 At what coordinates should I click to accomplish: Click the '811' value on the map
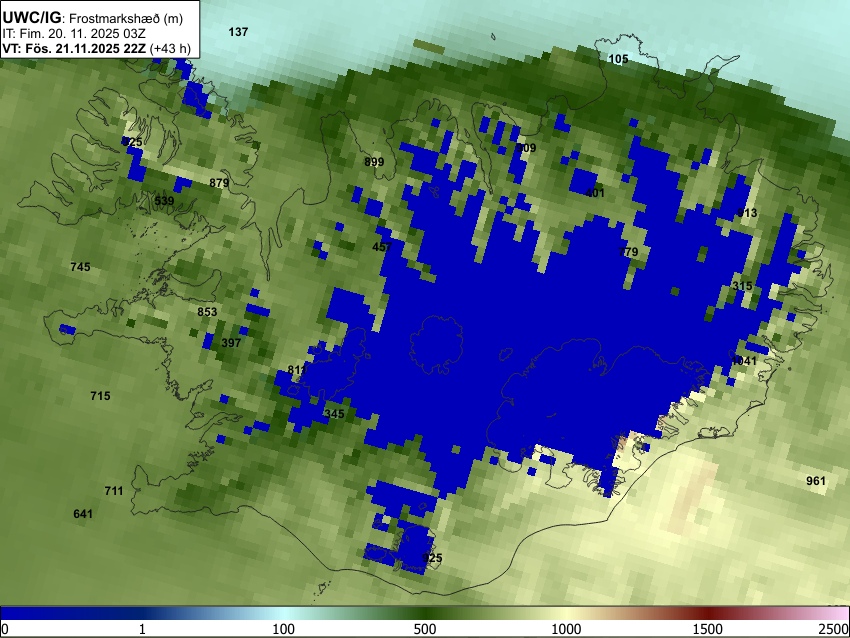click(297, 370)
